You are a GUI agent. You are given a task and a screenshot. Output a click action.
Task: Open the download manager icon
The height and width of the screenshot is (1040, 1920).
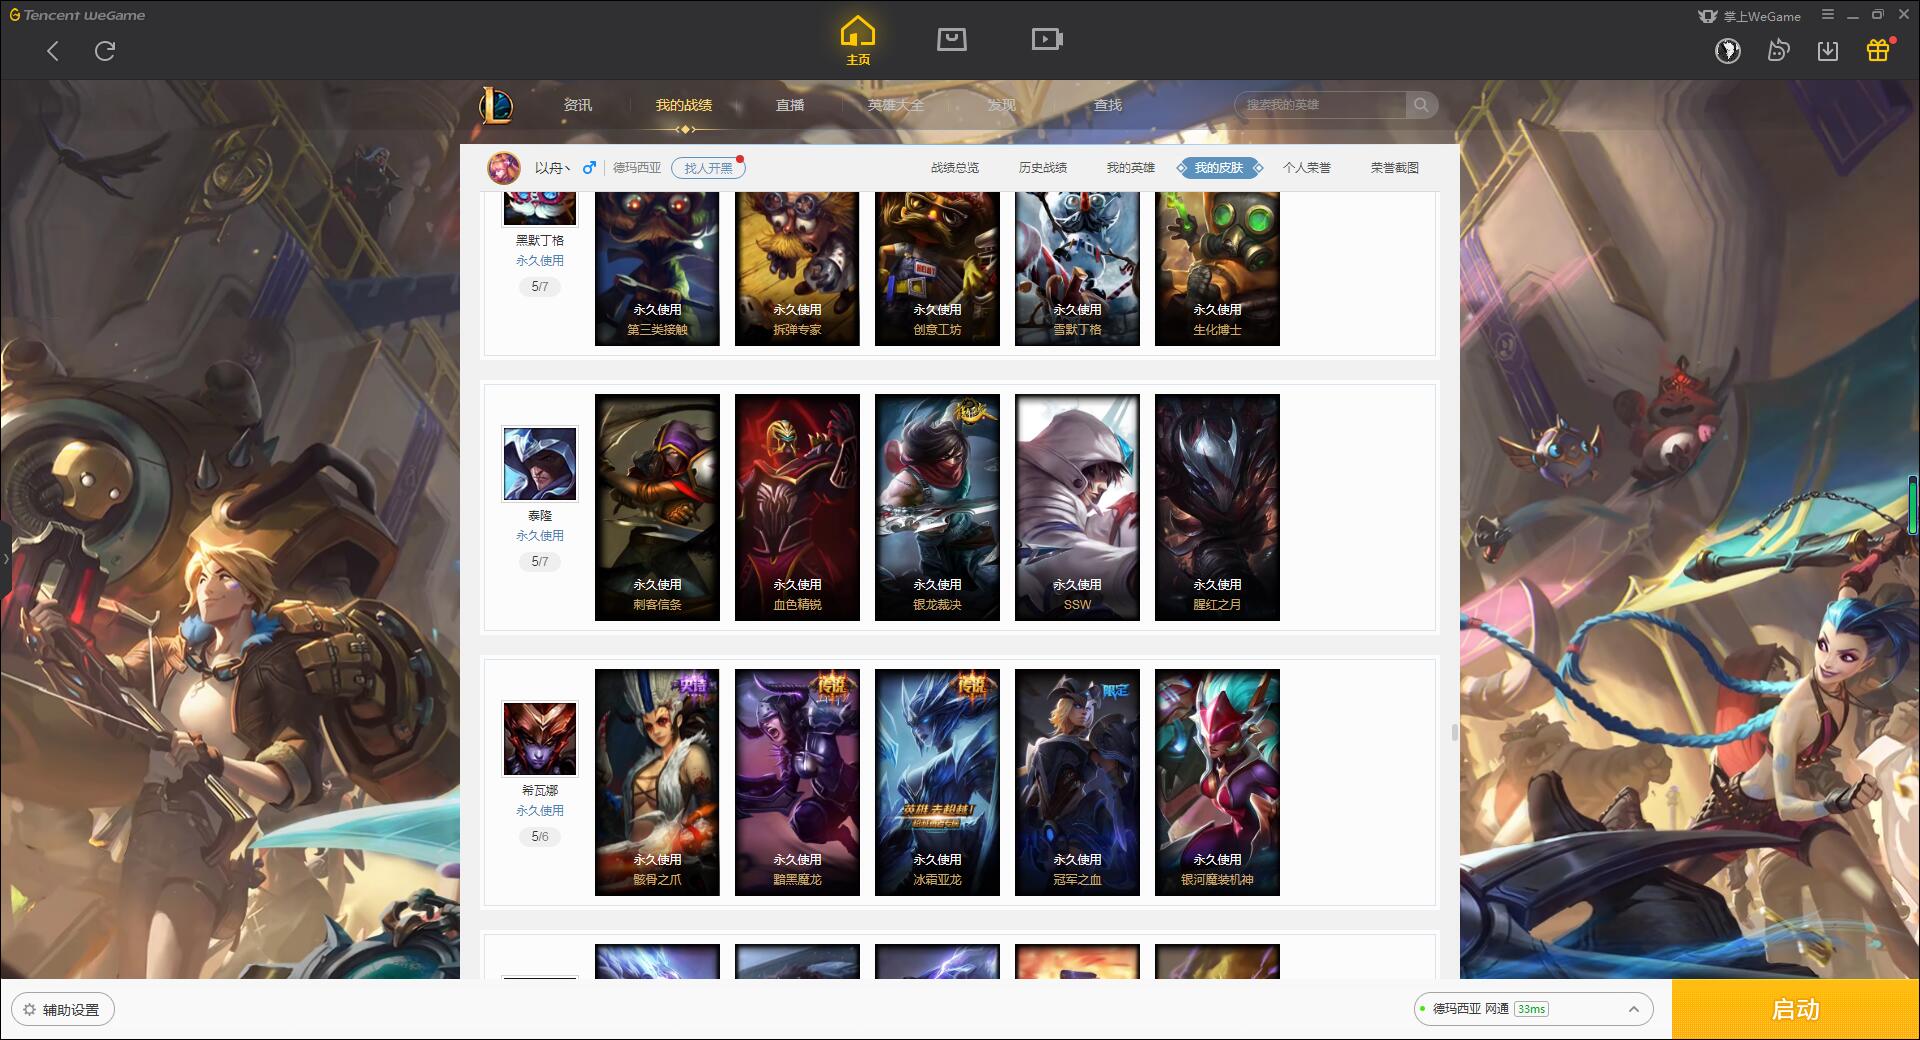click(x=1828, y=51)
